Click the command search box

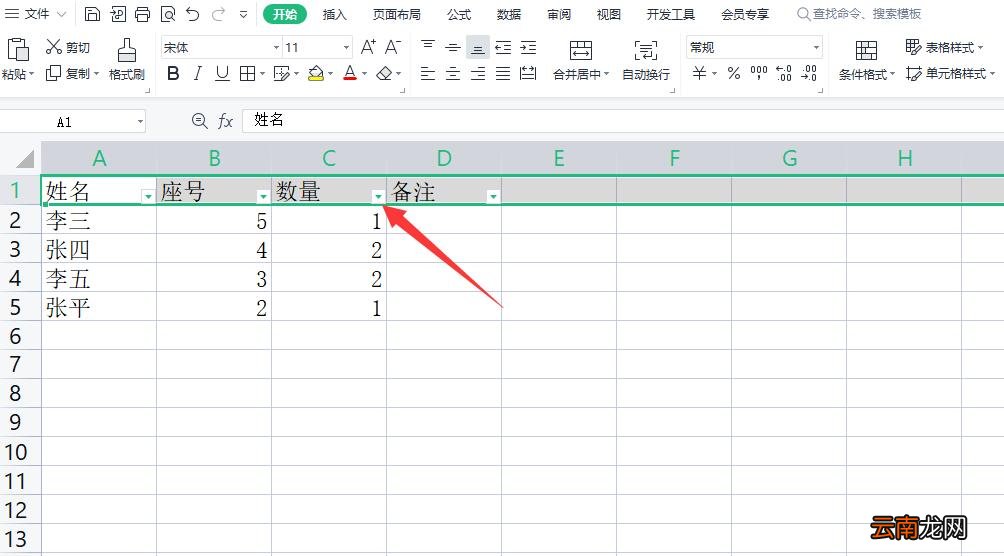tap(859, 13)
